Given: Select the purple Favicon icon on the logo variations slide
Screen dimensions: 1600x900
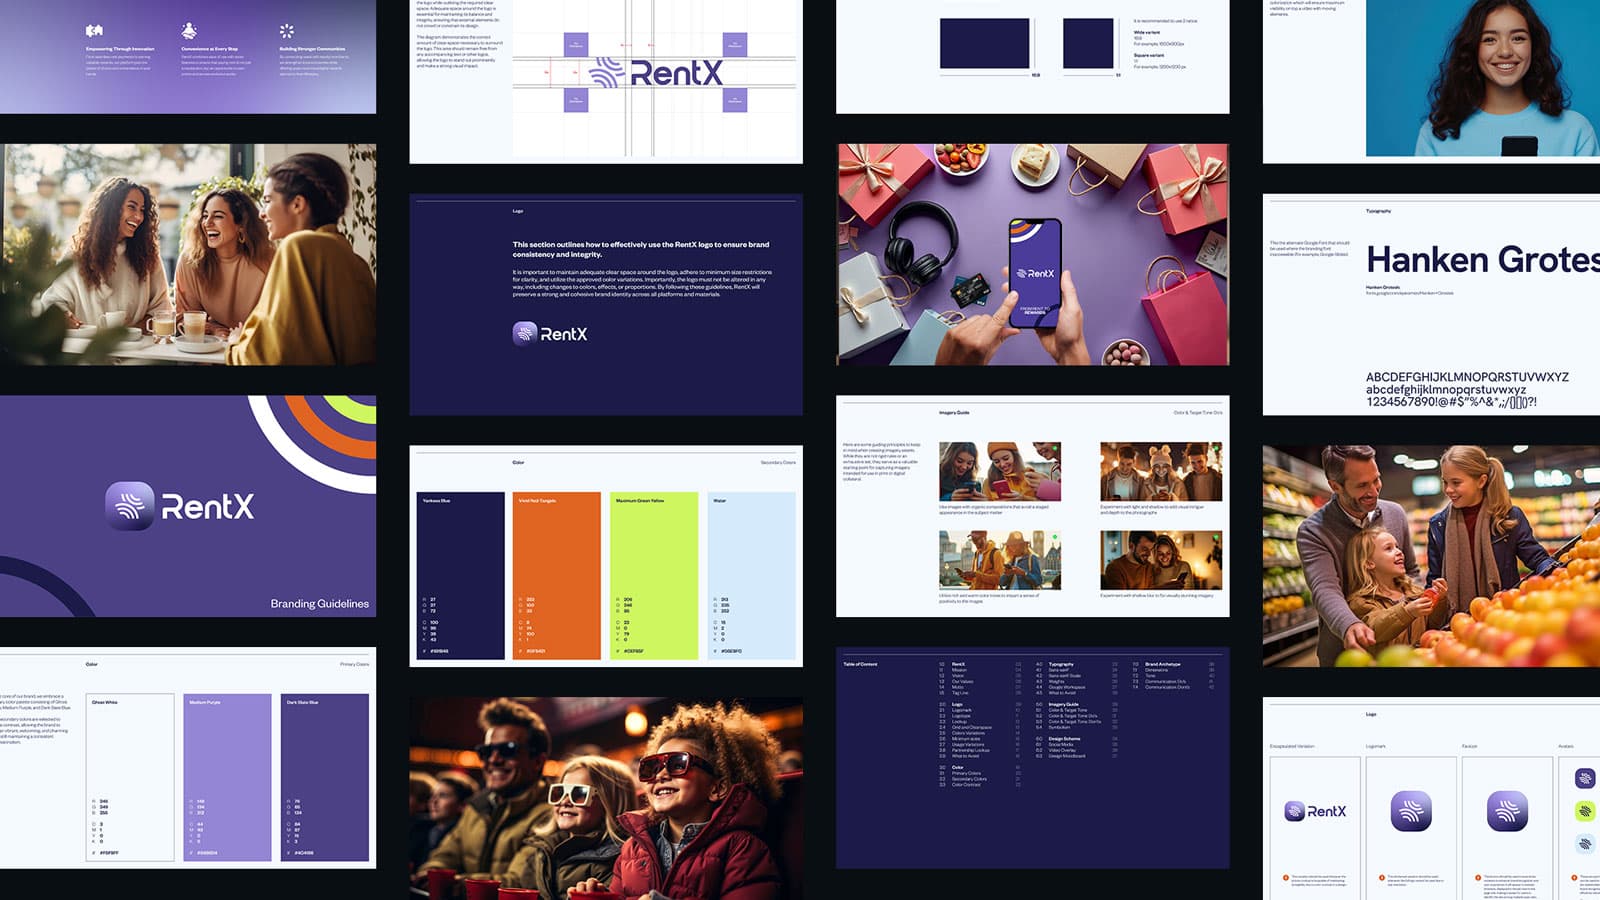Looking at the screenshot, I should tap(1510, 811).
